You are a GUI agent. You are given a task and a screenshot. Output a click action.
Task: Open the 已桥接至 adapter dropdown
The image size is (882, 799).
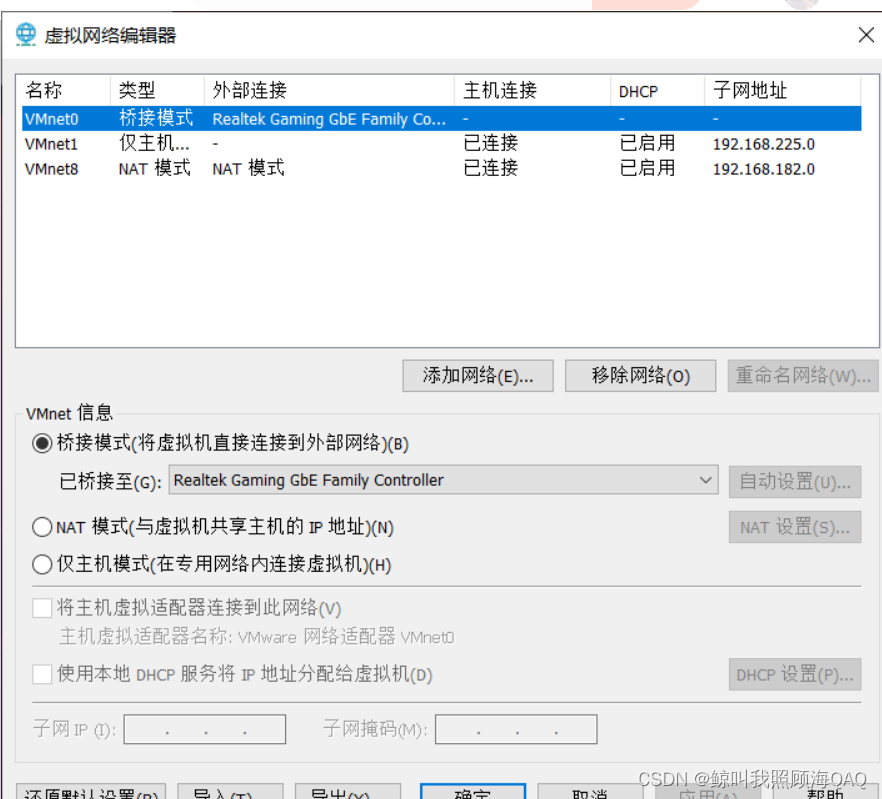709,481
